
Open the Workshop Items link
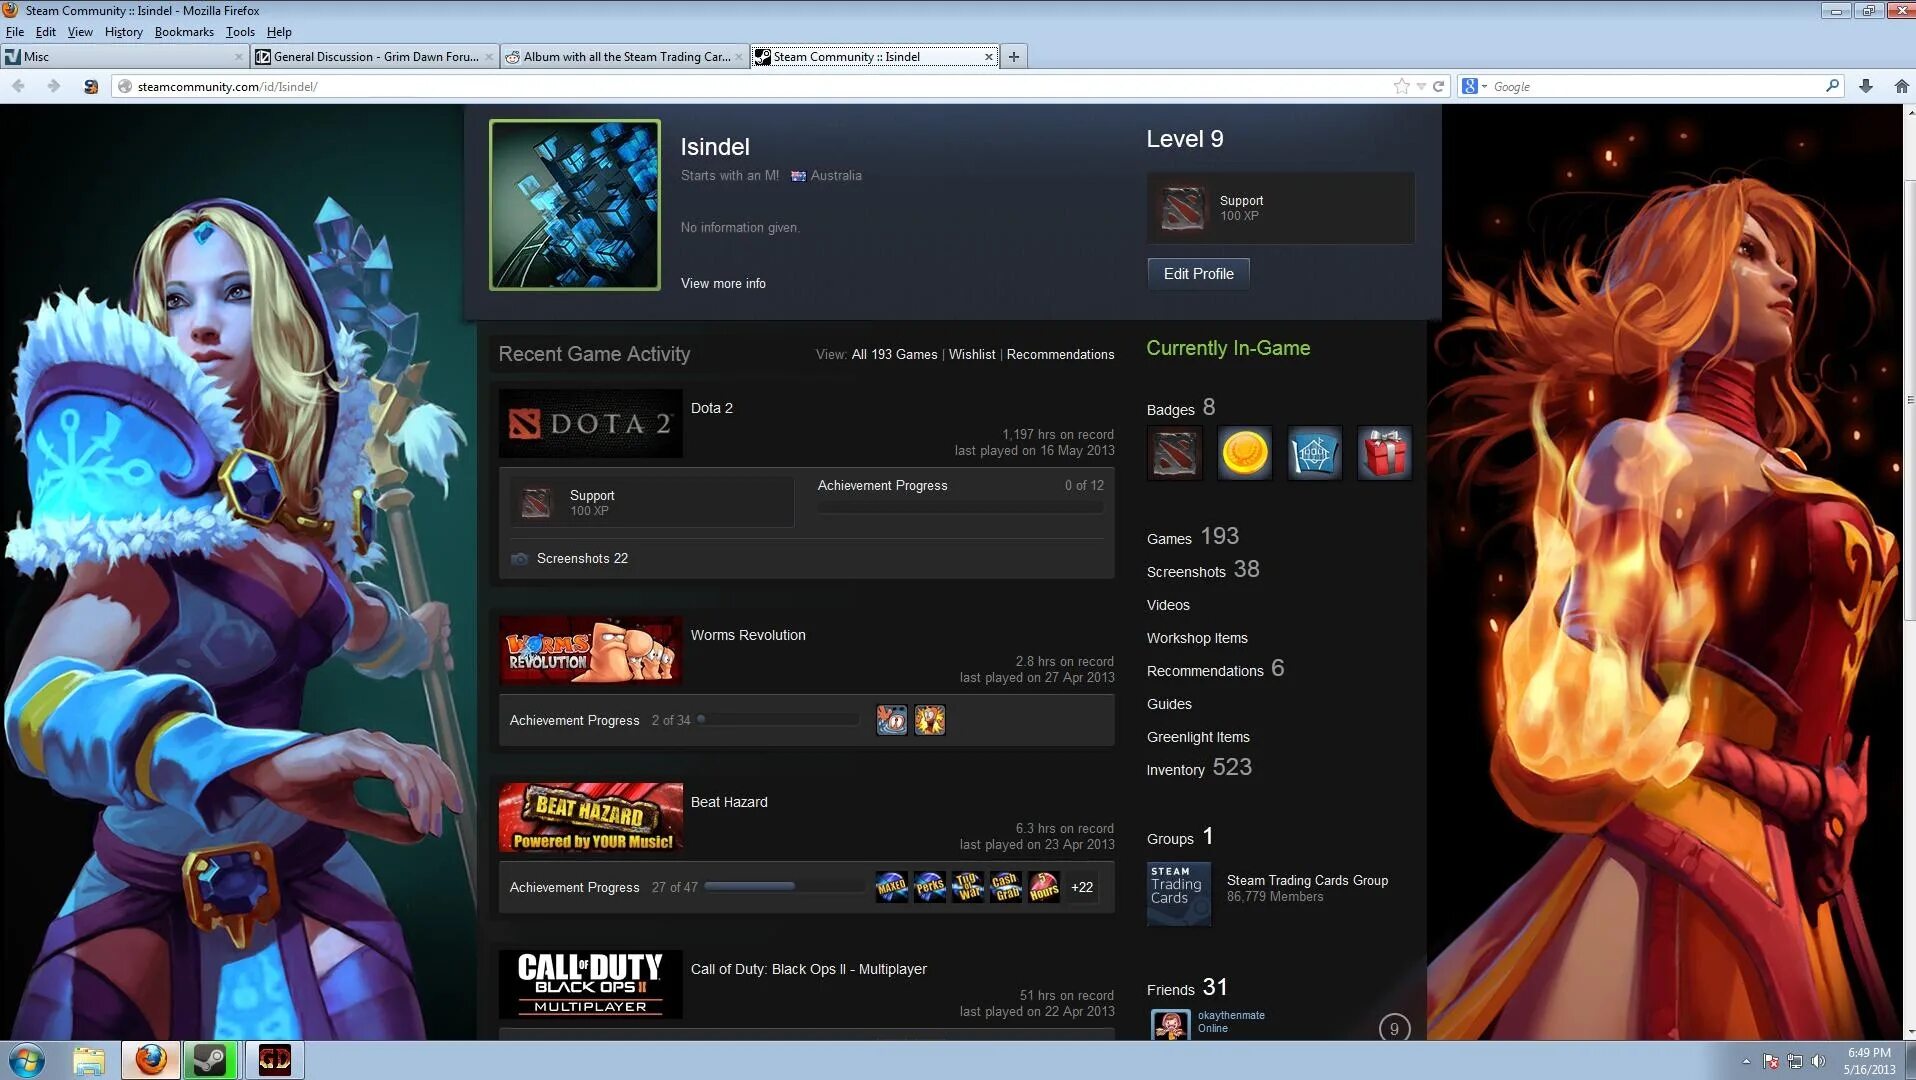(x=1197, y=638)
